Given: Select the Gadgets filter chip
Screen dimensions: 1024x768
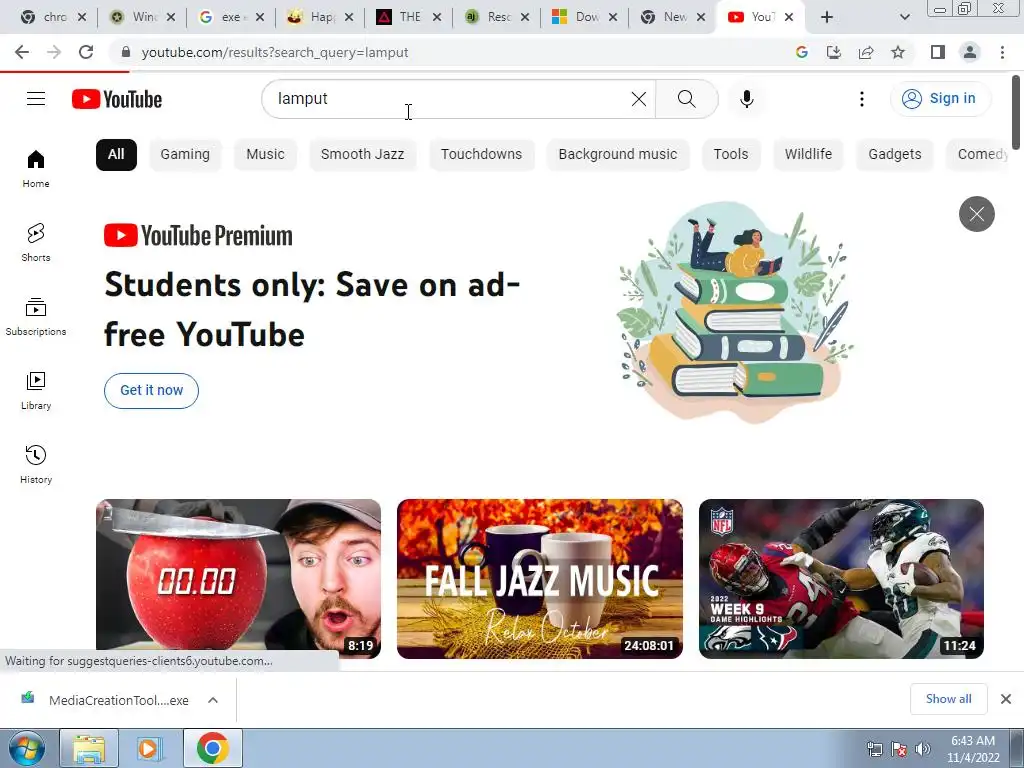Looking at the screenshot, I should [895, 155].
